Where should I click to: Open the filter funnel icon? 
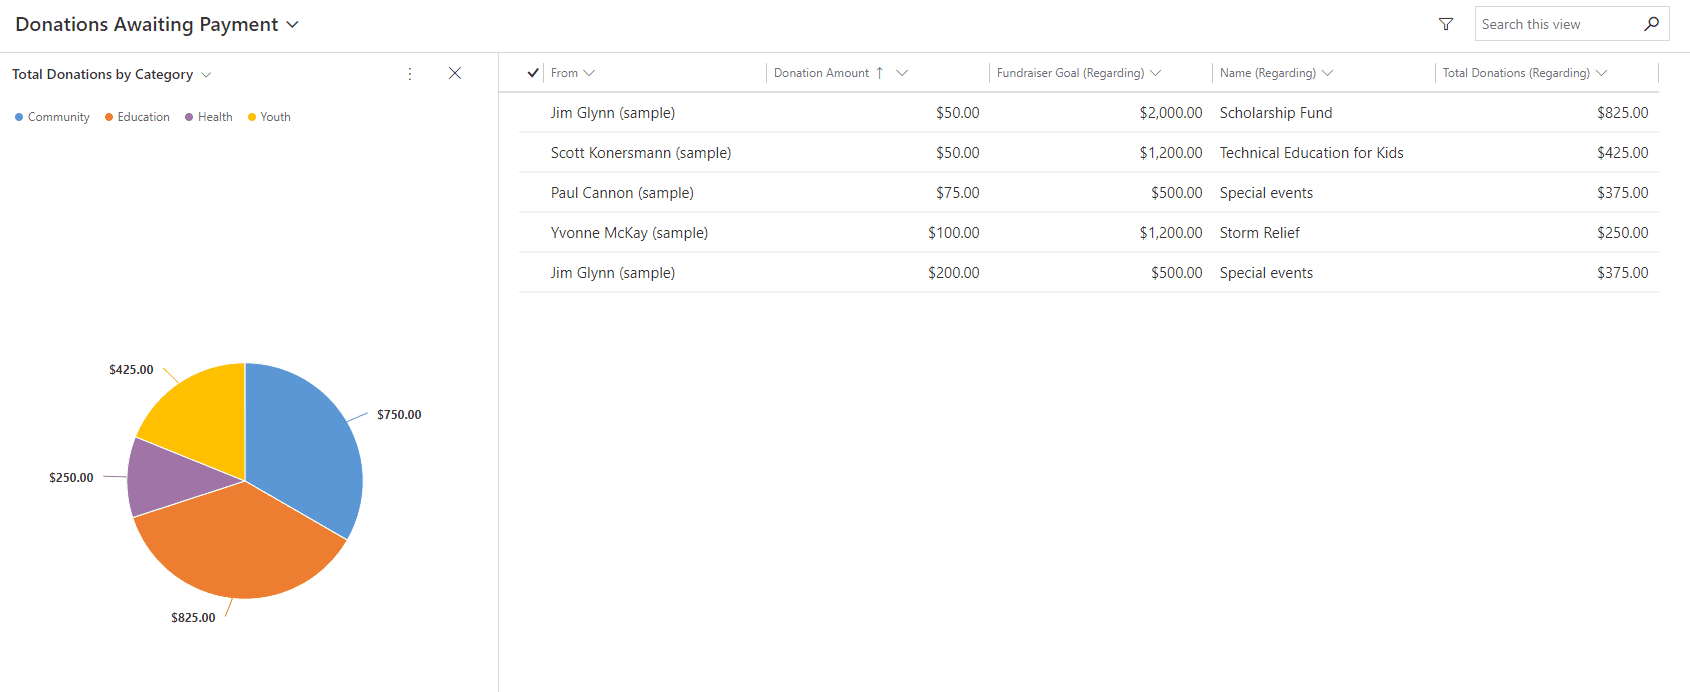(1446, 24)
